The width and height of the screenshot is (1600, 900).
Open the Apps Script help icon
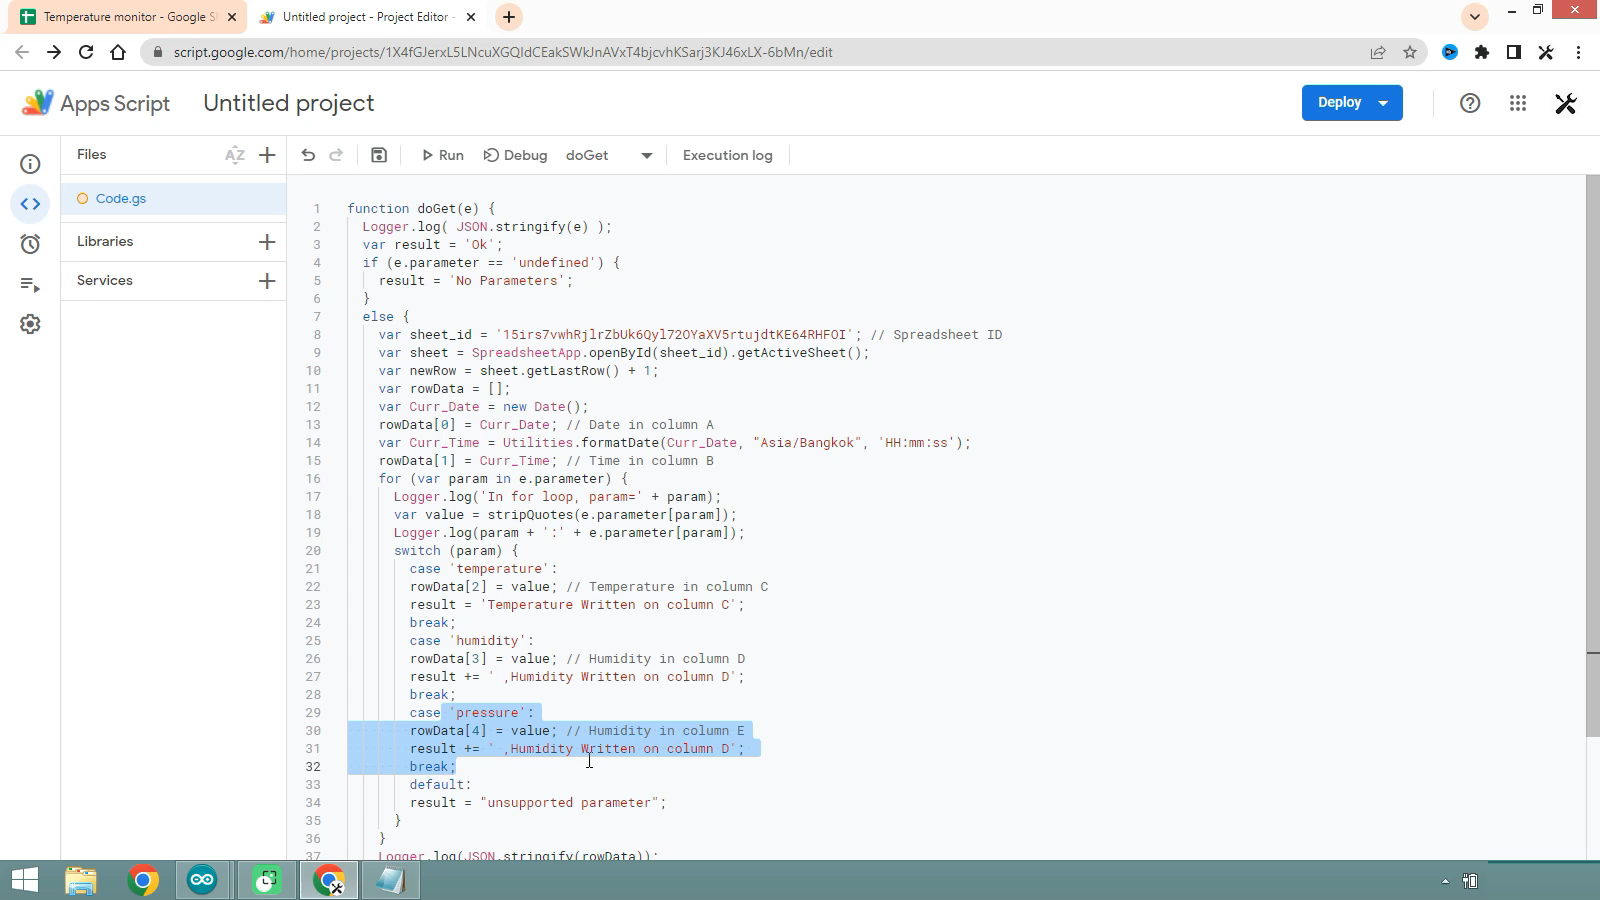1470,103
